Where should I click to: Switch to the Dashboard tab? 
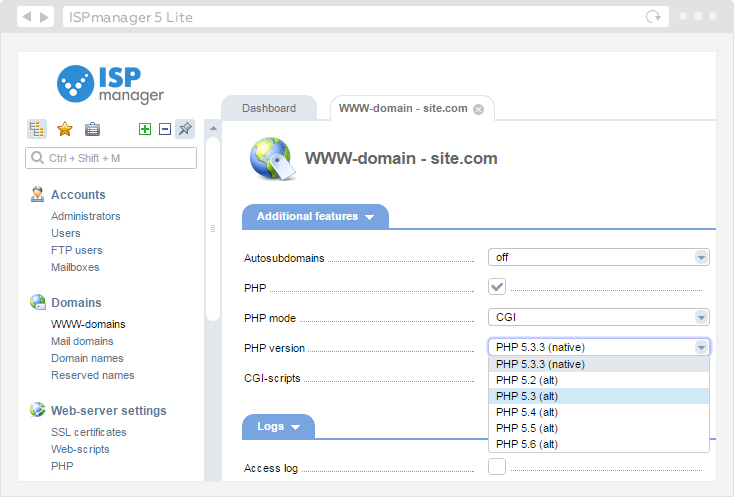[x=268, y=108]
